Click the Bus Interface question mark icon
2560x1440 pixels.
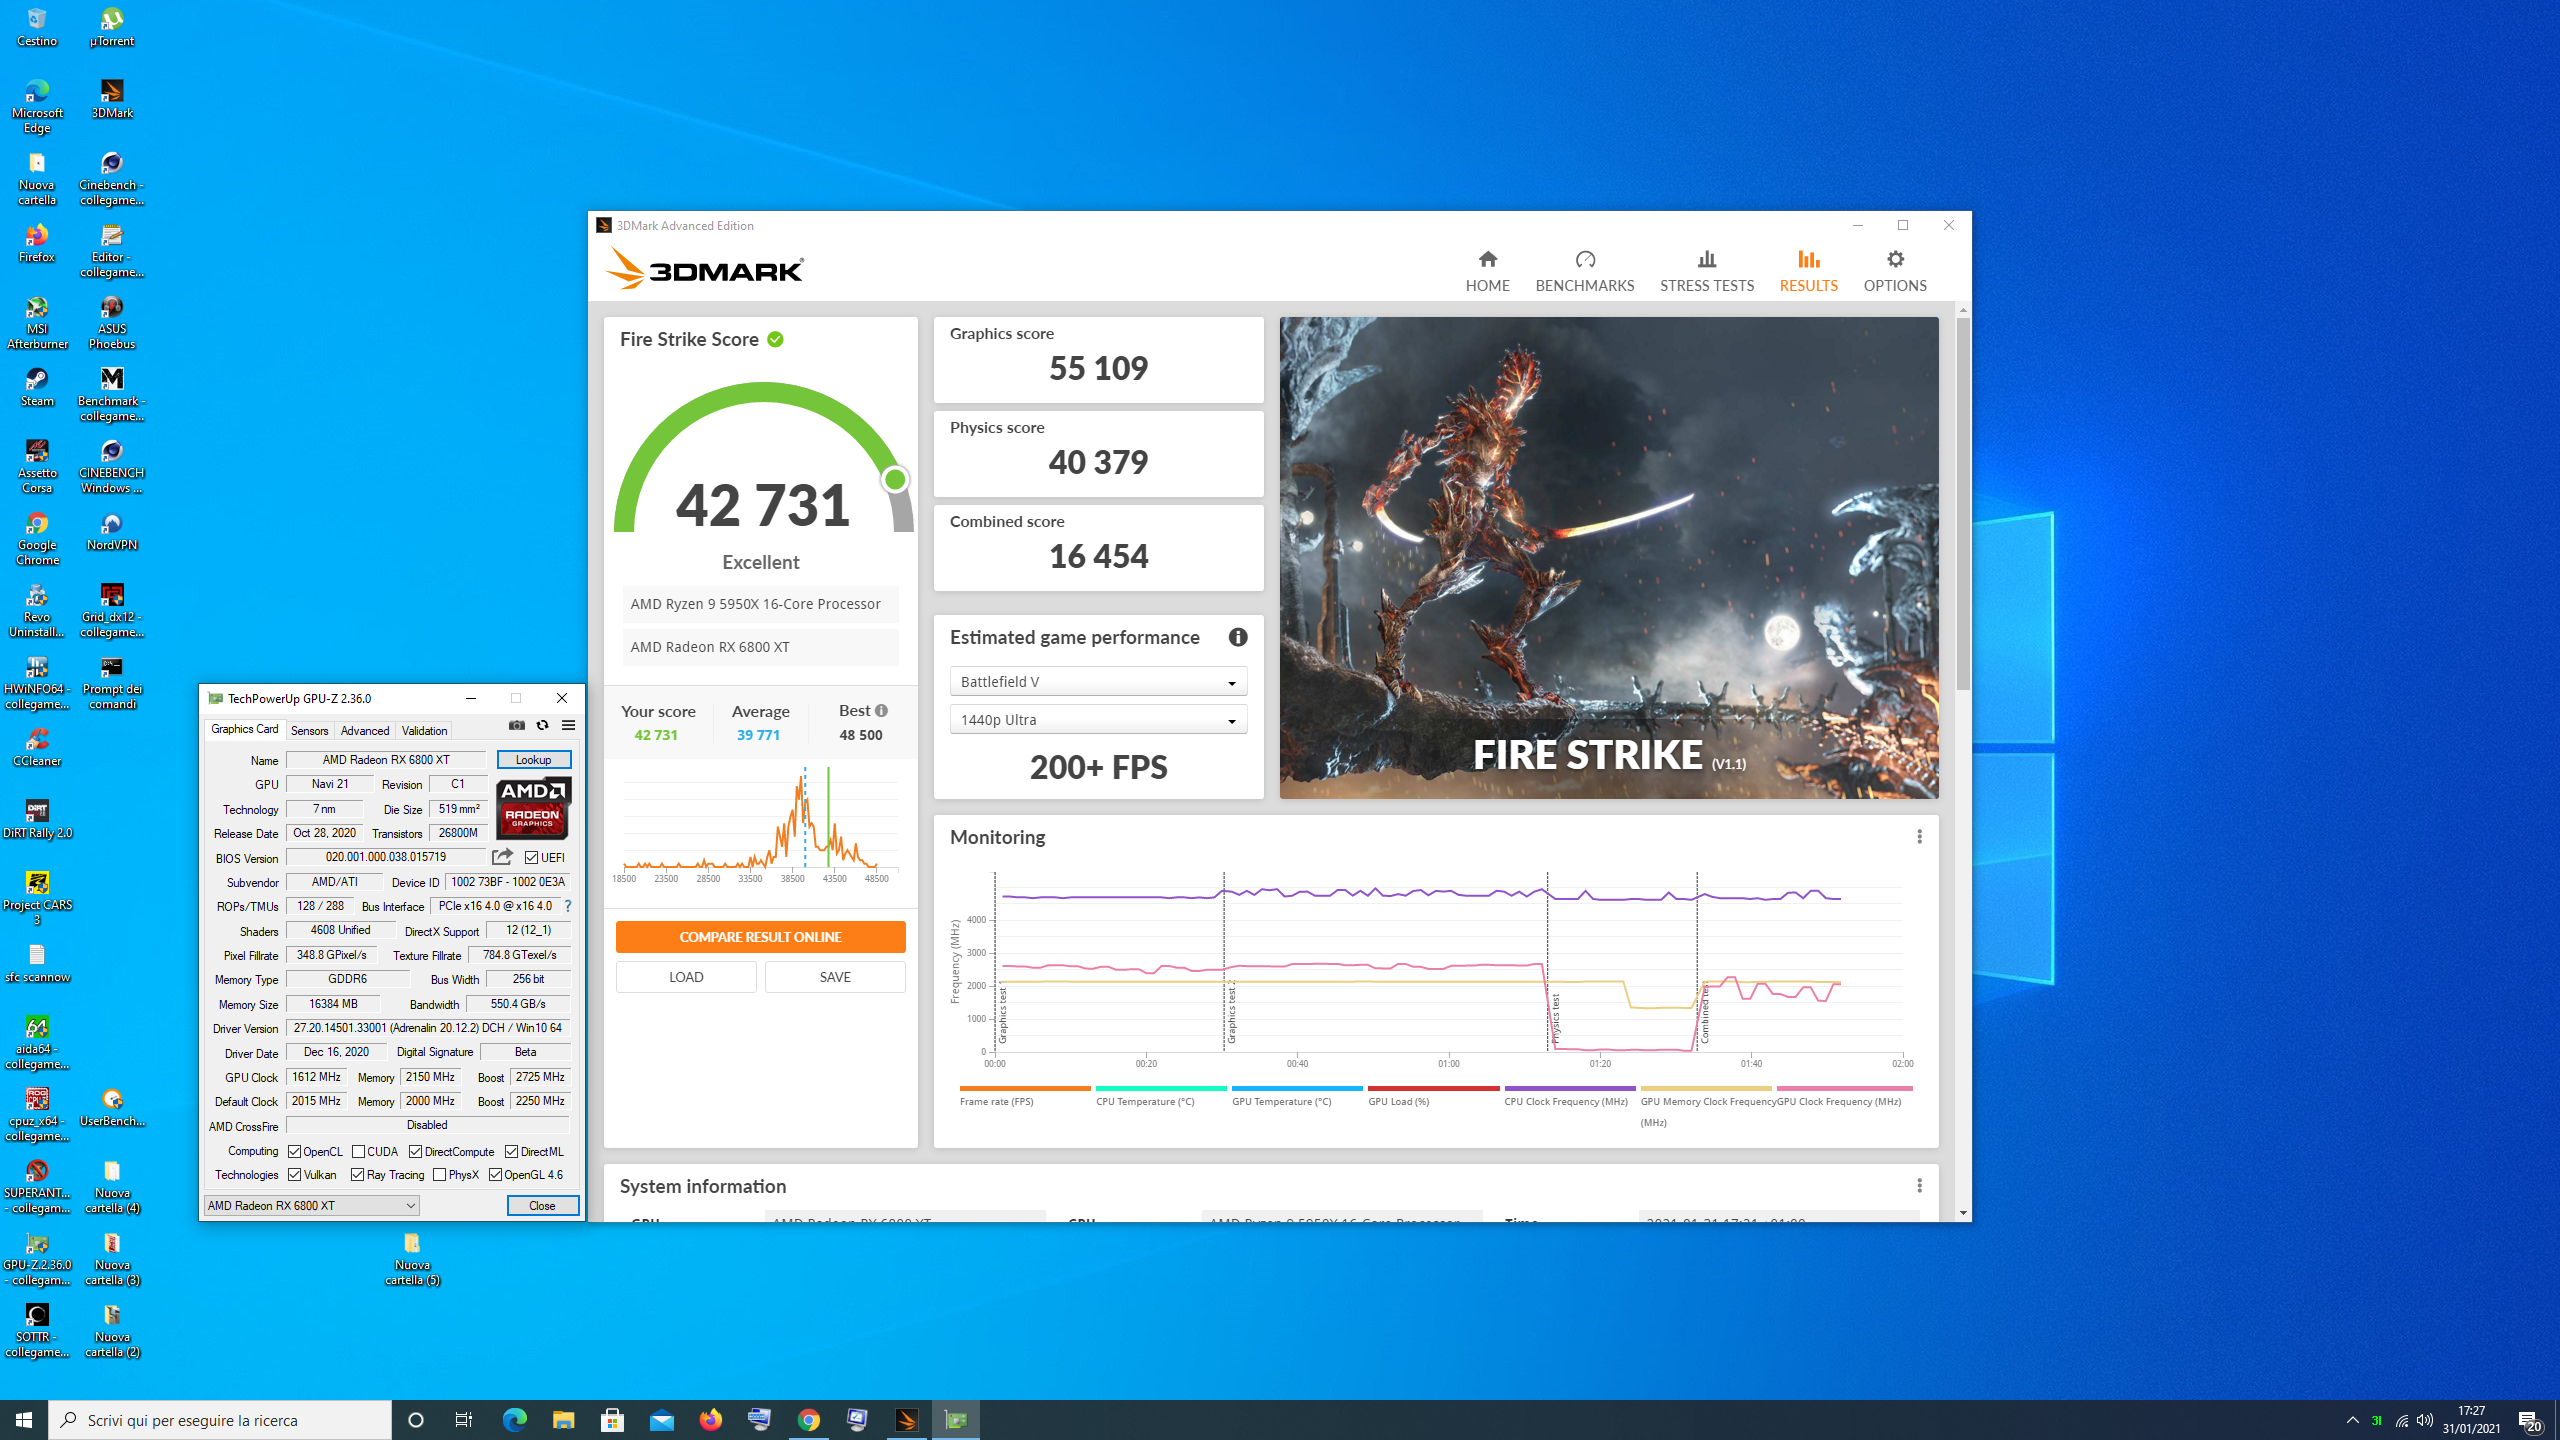[568, 906]
